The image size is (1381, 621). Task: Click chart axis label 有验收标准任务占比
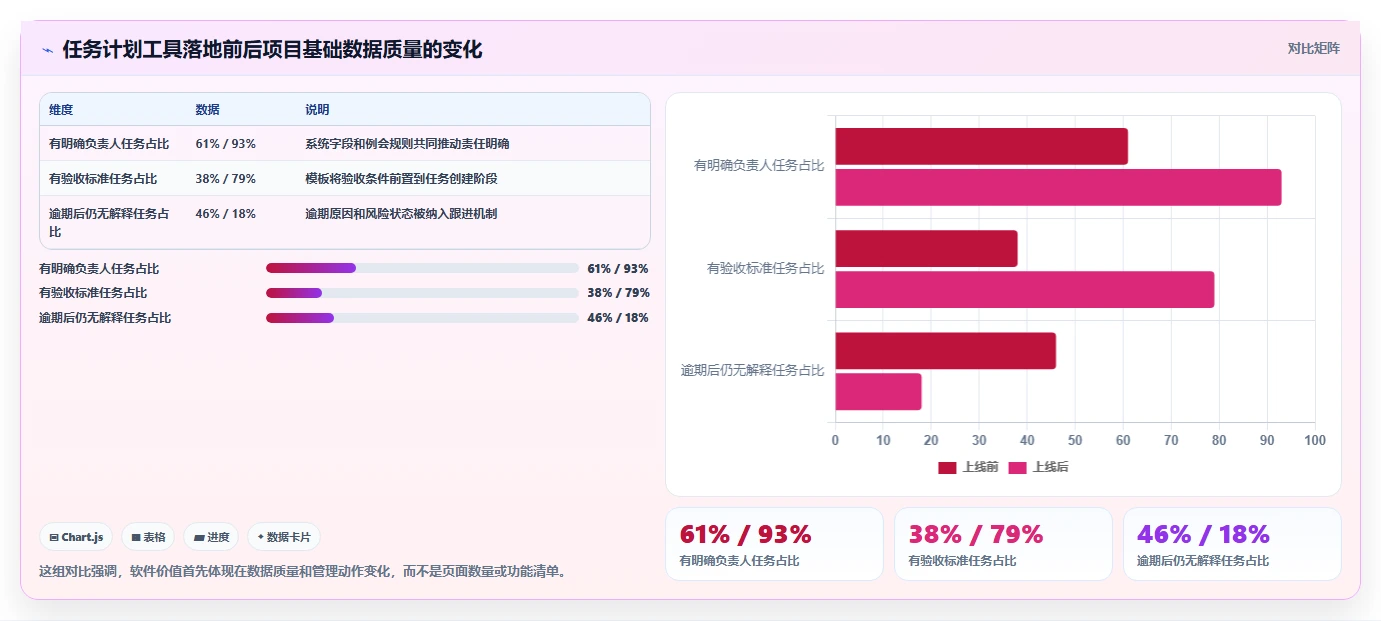click(765, 269)
